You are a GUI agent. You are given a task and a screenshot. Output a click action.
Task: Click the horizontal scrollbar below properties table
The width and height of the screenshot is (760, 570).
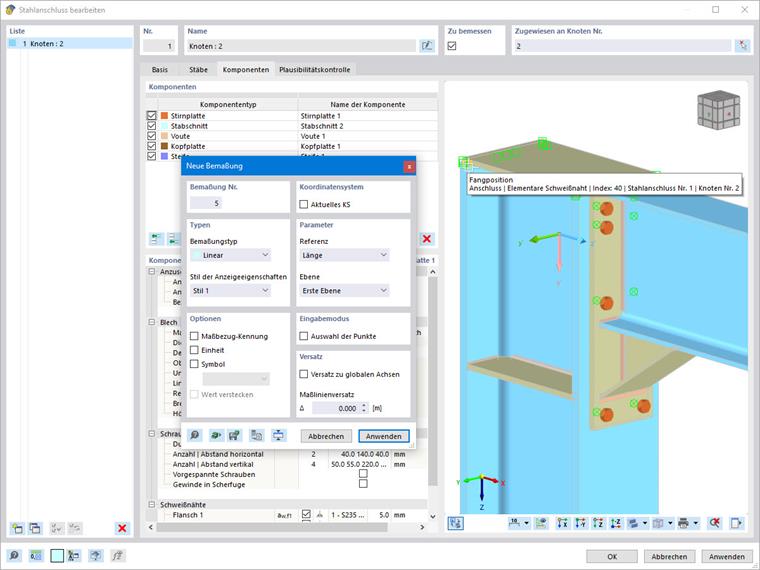coord(286,527)
